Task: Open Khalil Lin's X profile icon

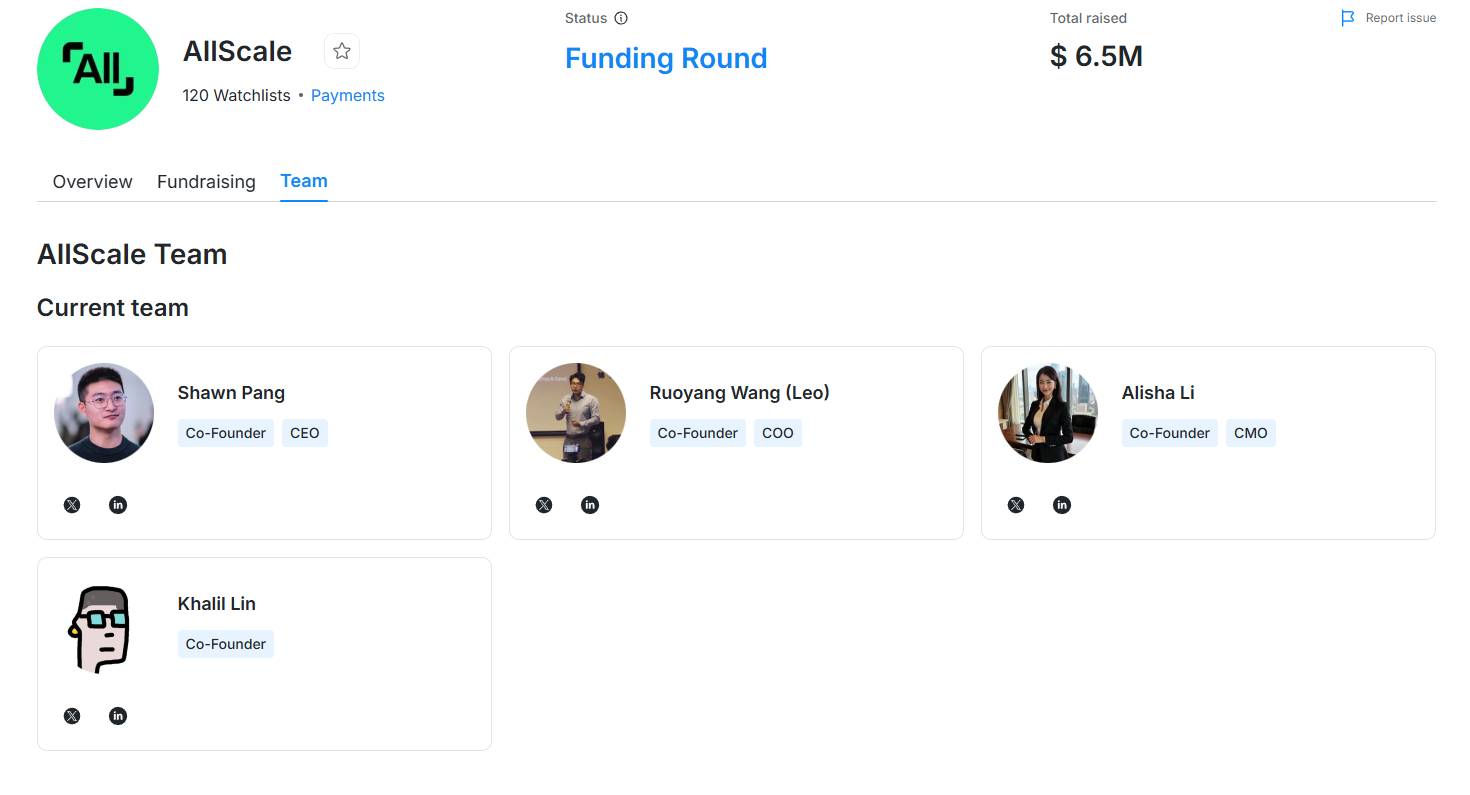Action: click(x=72, y=716)
